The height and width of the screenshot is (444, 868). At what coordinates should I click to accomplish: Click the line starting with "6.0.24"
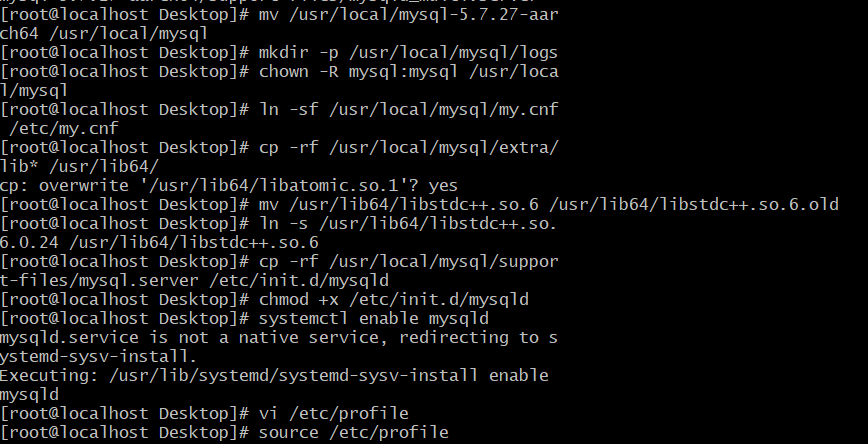click(160, 242)
